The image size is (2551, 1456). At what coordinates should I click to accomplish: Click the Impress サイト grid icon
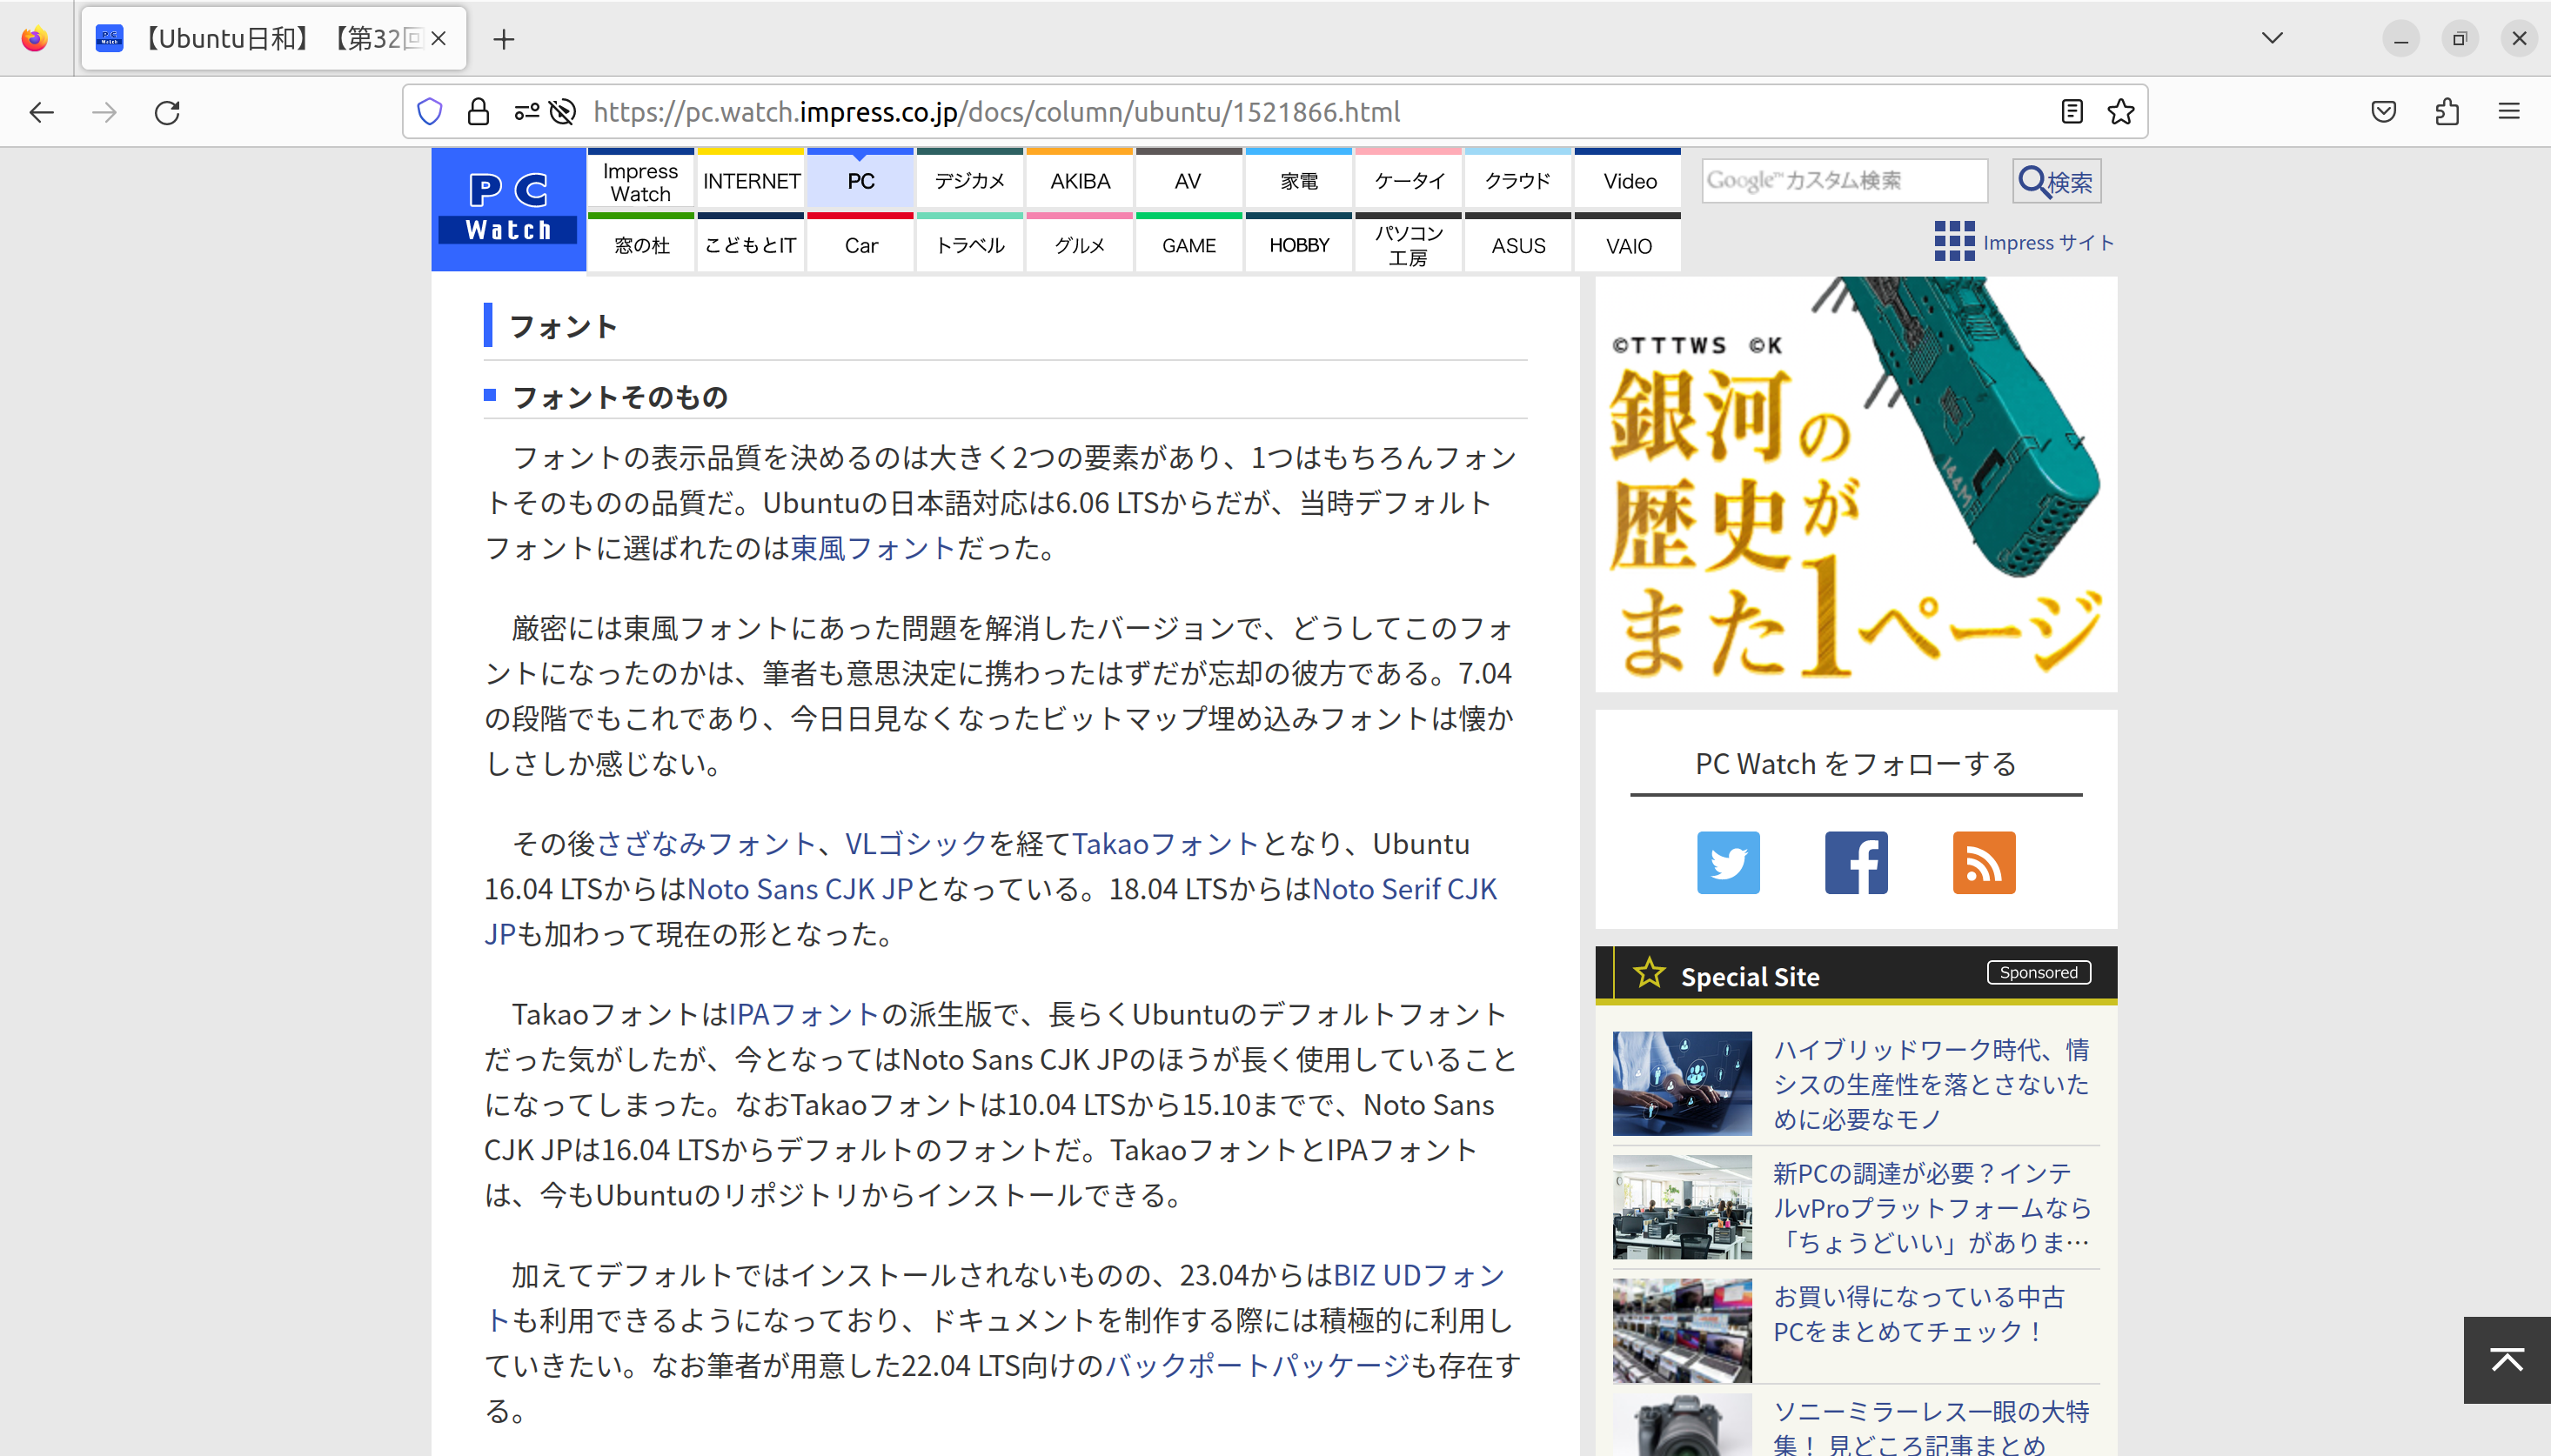1952,242
